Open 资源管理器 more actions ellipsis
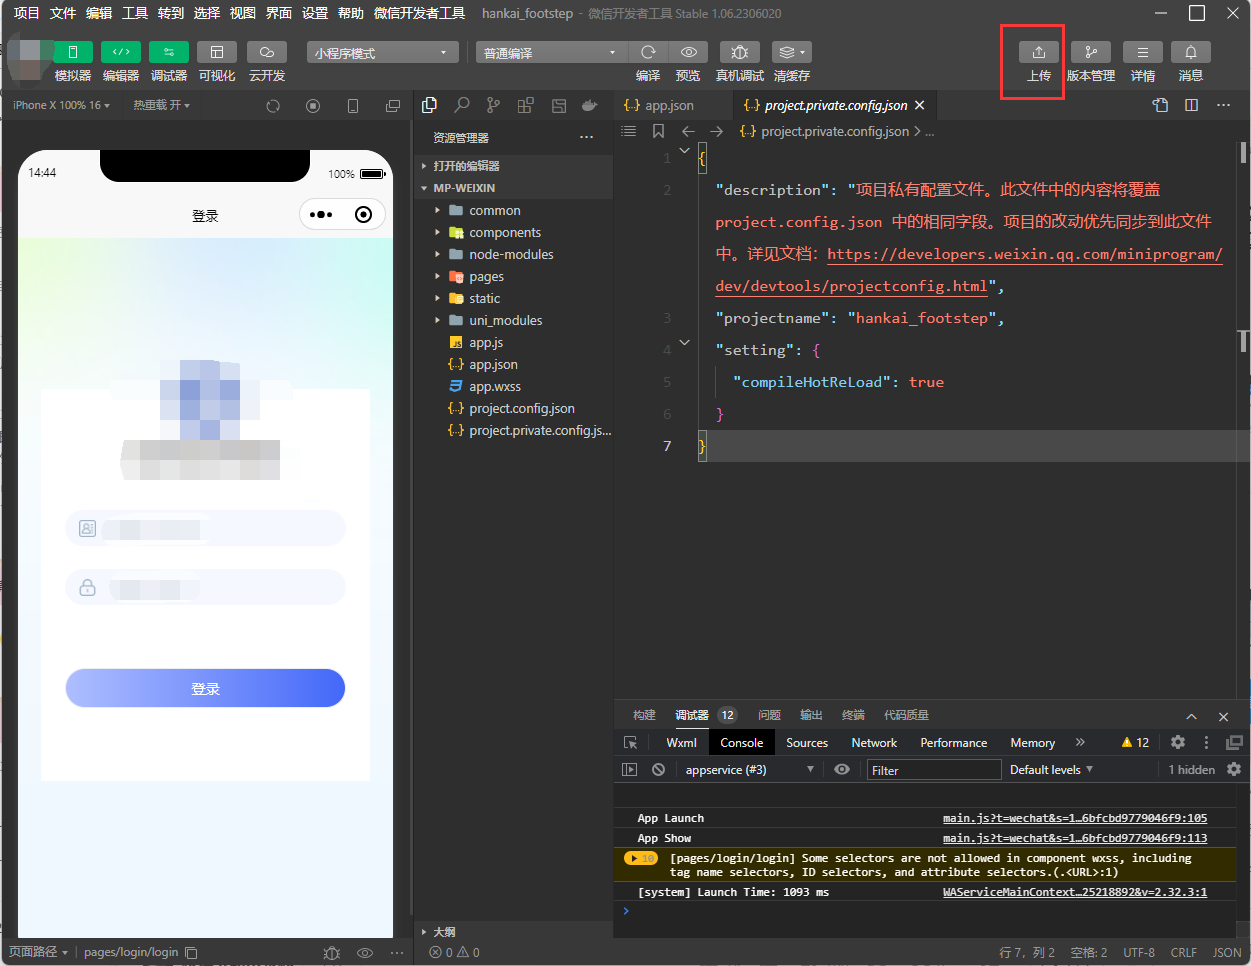 click(x=587, y=138)
